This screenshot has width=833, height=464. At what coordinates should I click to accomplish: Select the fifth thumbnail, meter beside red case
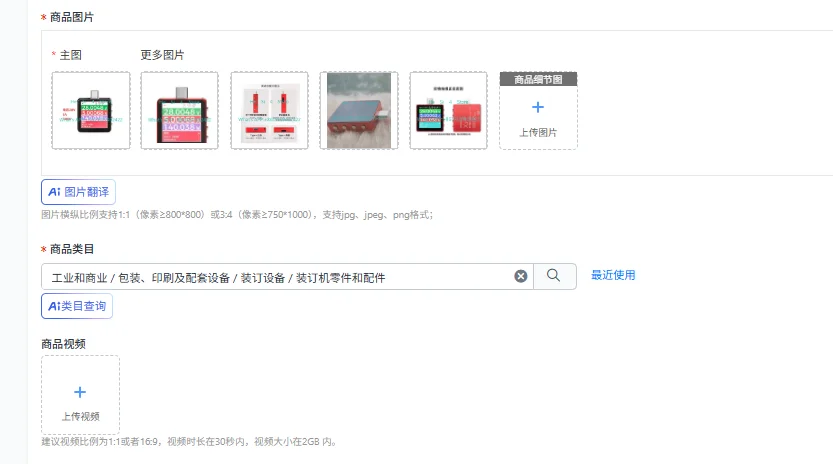point(448,111)
